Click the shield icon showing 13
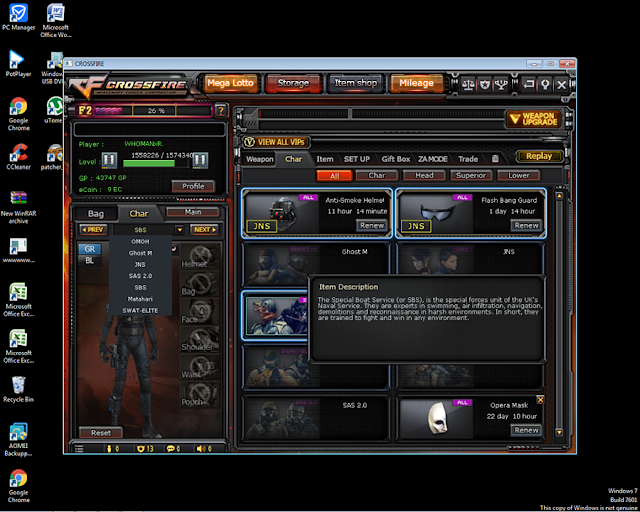 (141, 449)
